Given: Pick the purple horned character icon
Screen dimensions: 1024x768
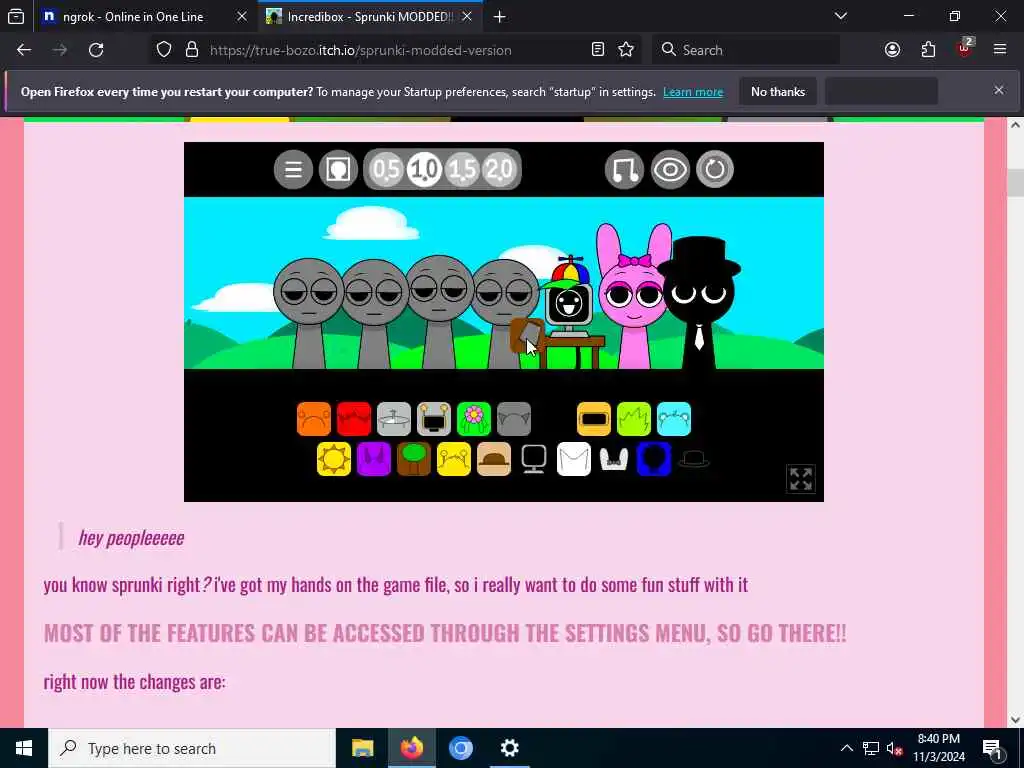Looking at the screenshot, I should coord(374,459).
